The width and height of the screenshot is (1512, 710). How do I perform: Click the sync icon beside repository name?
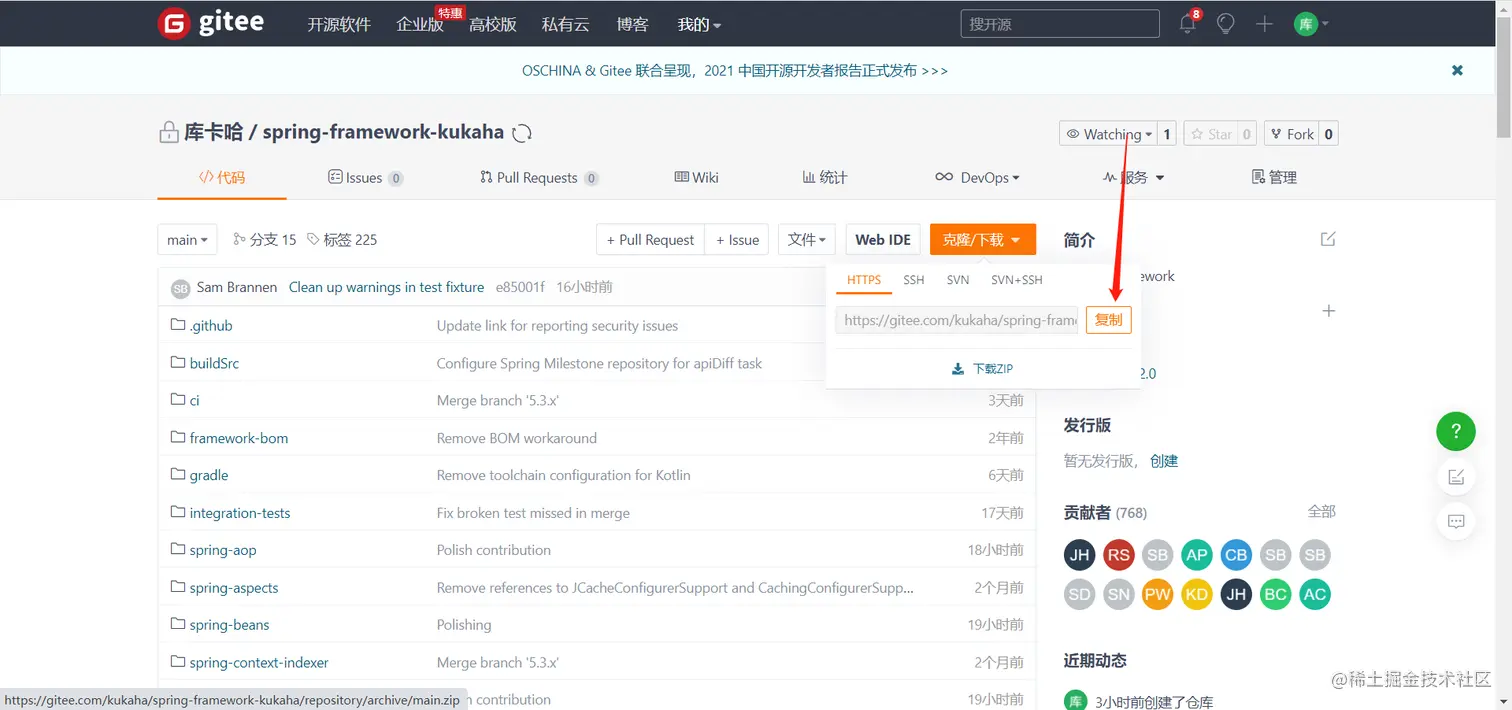point(521,133)
